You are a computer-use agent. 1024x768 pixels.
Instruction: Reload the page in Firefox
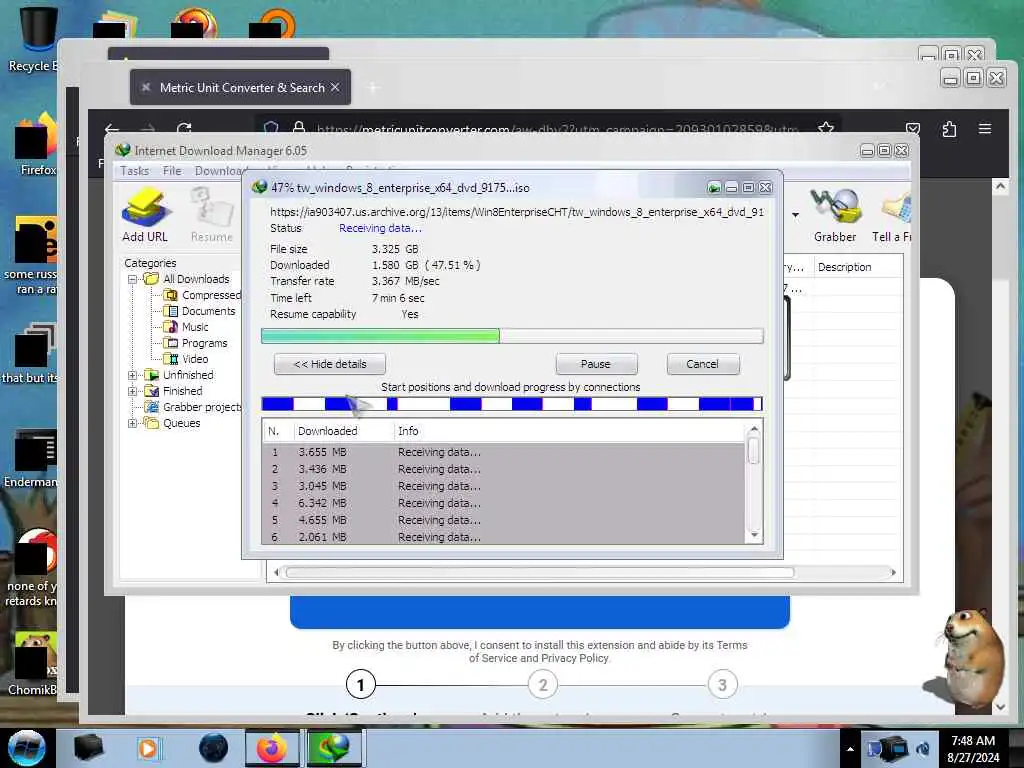pyautogui.click(x=184, y=128)
